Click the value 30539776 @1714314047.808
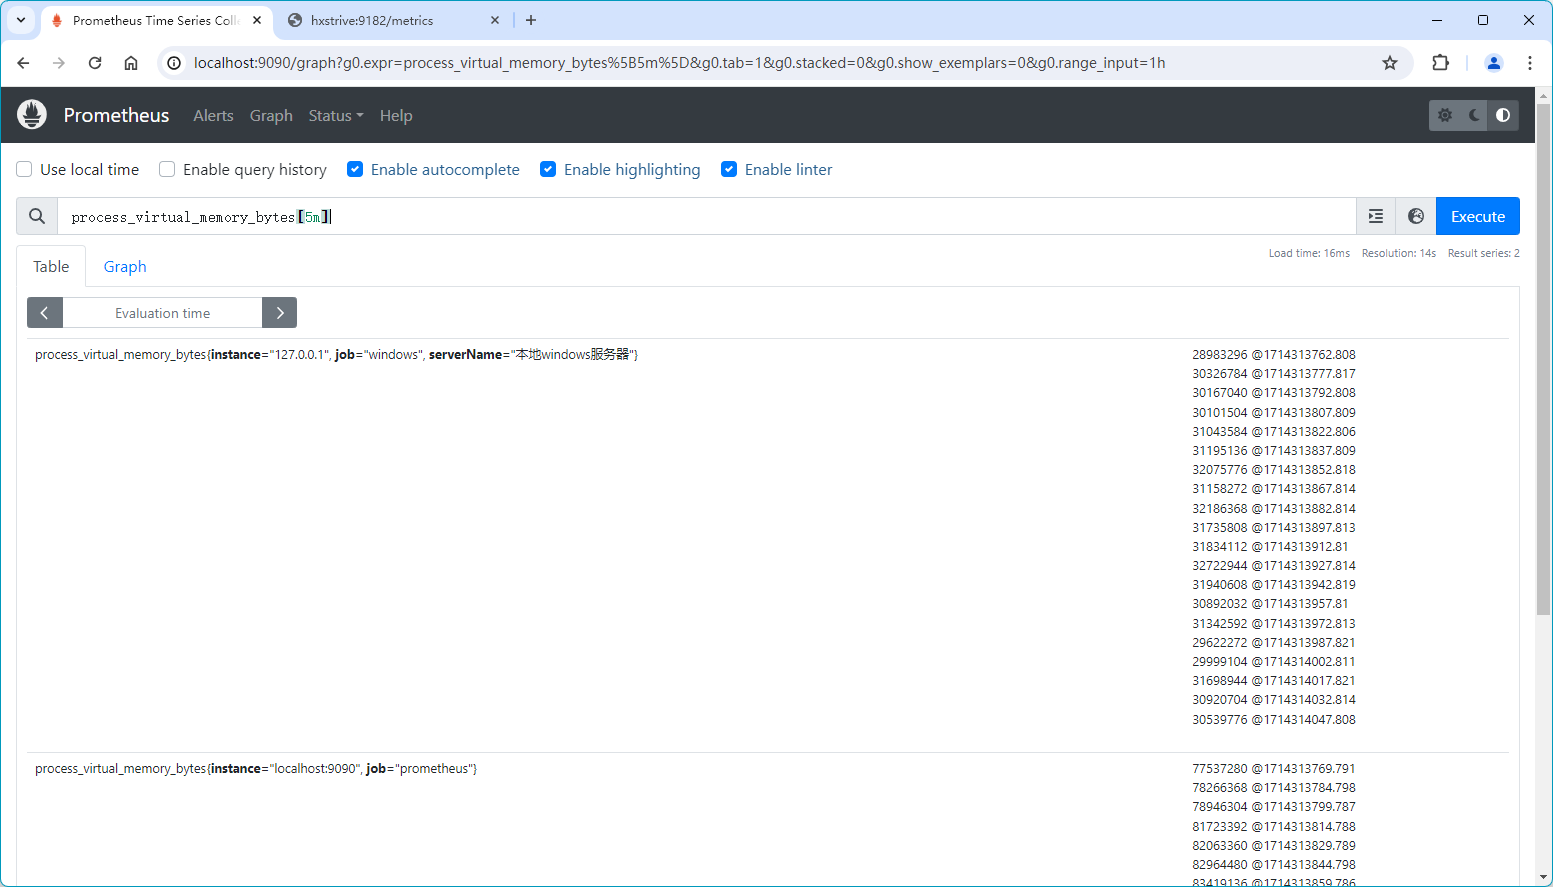Viewport: 1553px width, 887px height. click(x=1274, y=720)
